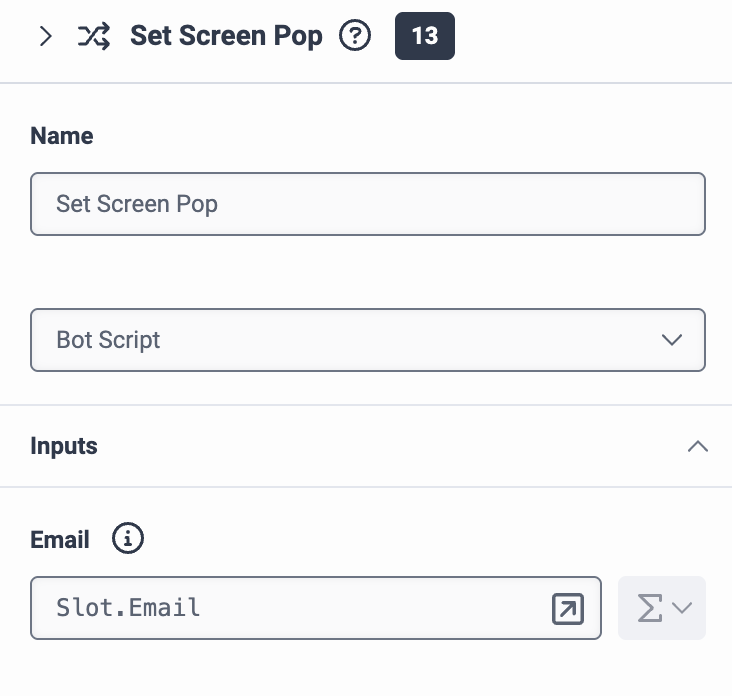Click the 'Set Screen Pop' text in Name box
Viewport: 732px width, 696px height.
tap(137, 204)
